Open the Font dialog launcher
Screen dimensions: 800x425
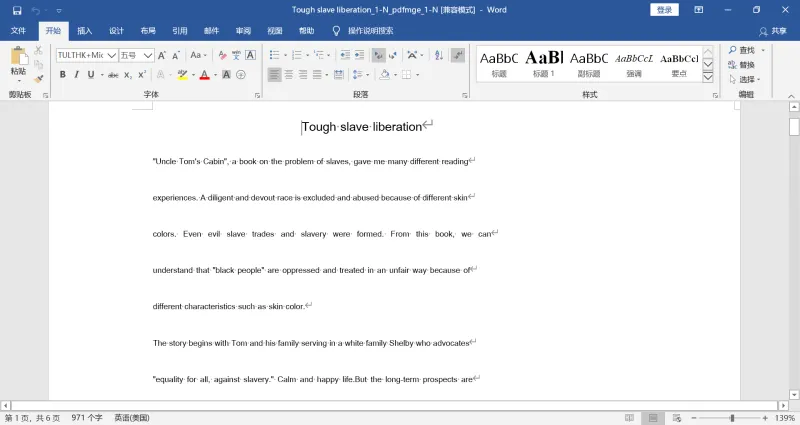[257, 95]
